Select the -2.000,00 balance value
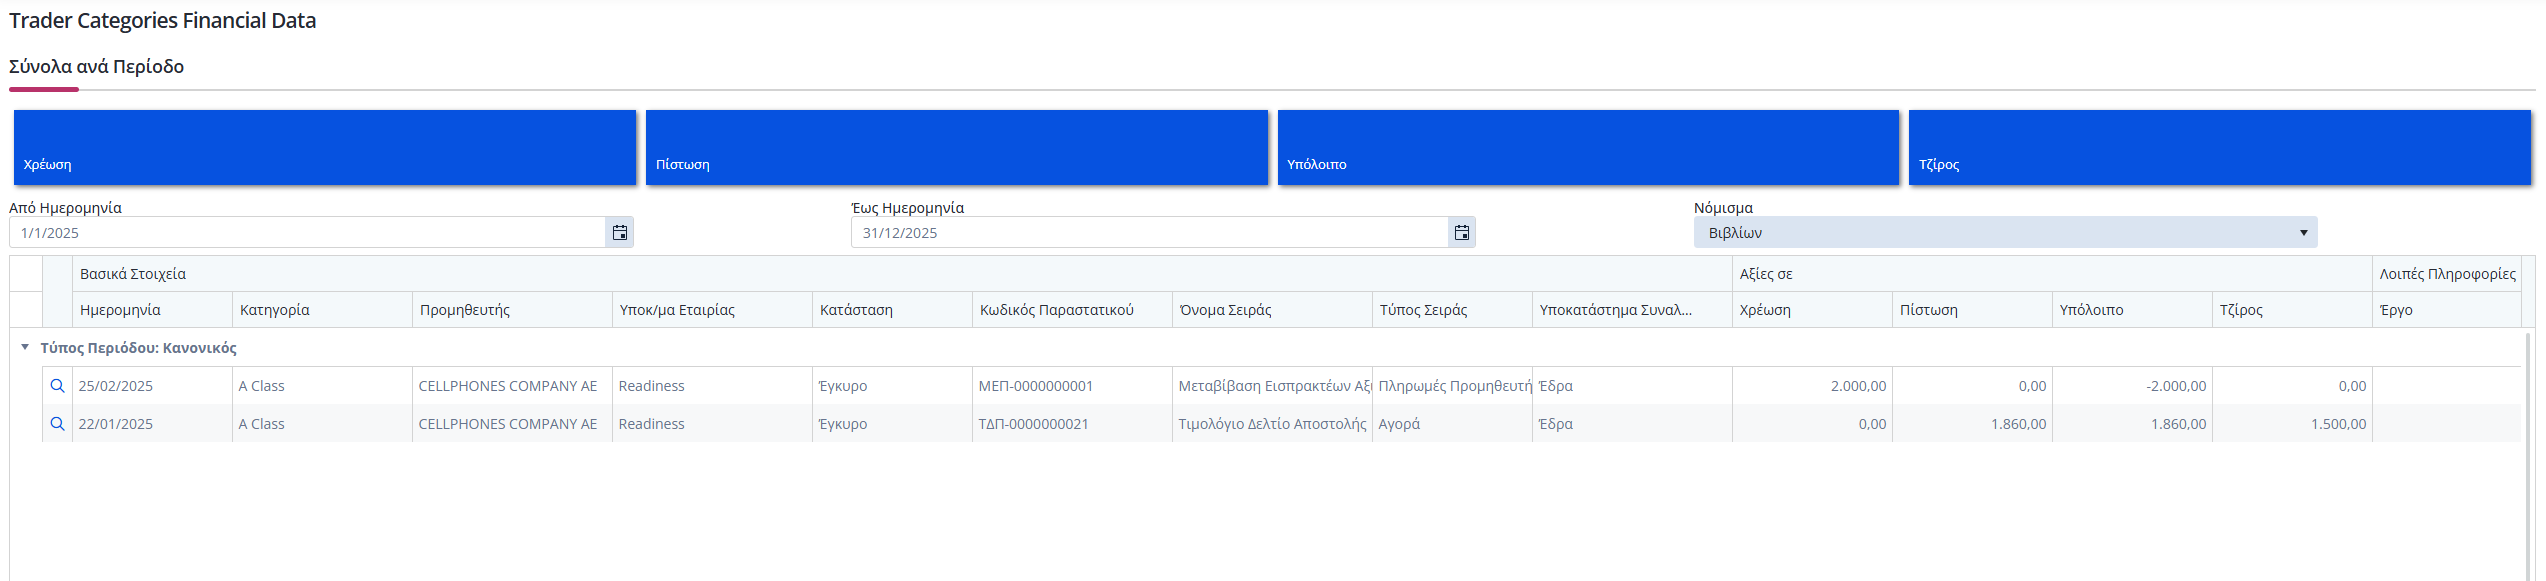This screenshot has height=581, width=2546. point(2132,386)
